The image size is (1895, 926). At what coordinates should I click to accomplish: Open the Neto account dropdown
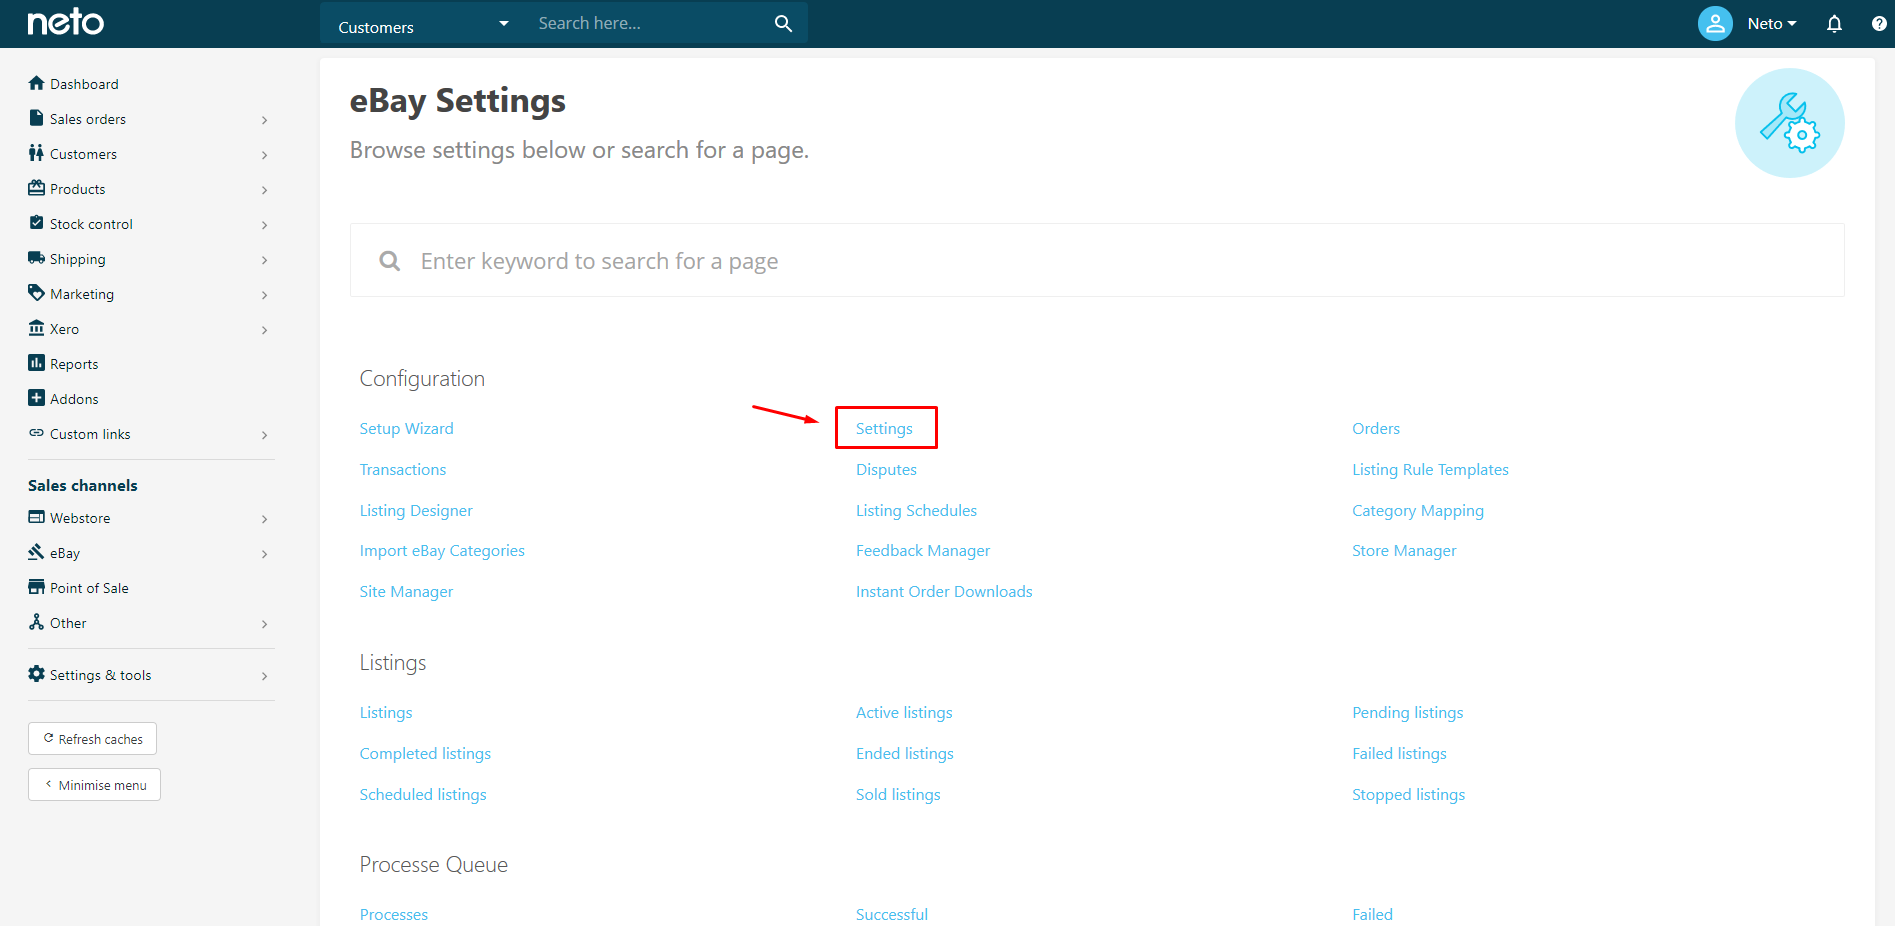(1771, 24)
